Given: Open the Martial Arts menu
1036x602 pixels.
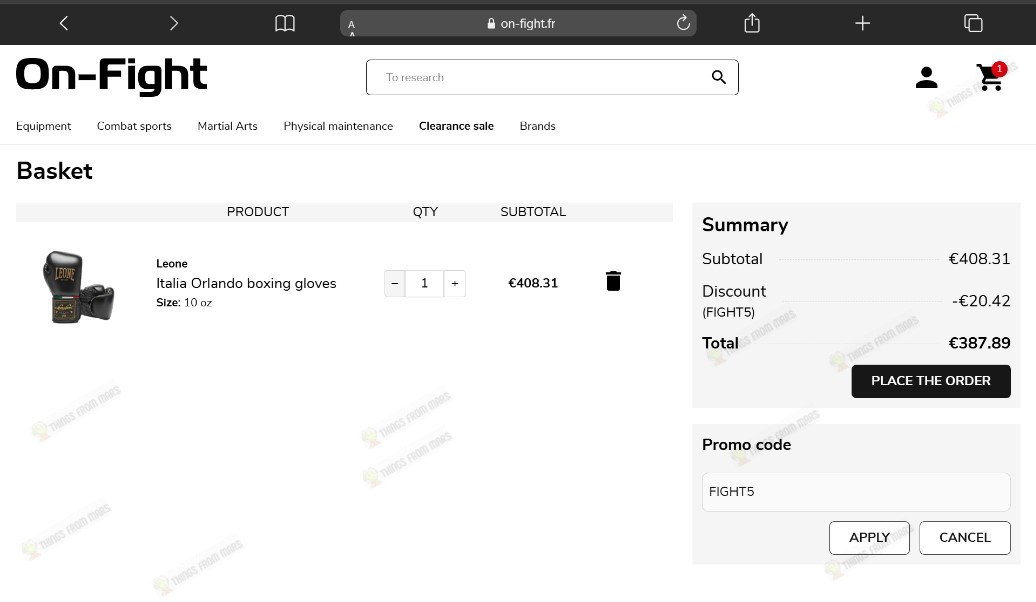Looking at the screenshot, I should pyautogui.click(x=227, y=126).
